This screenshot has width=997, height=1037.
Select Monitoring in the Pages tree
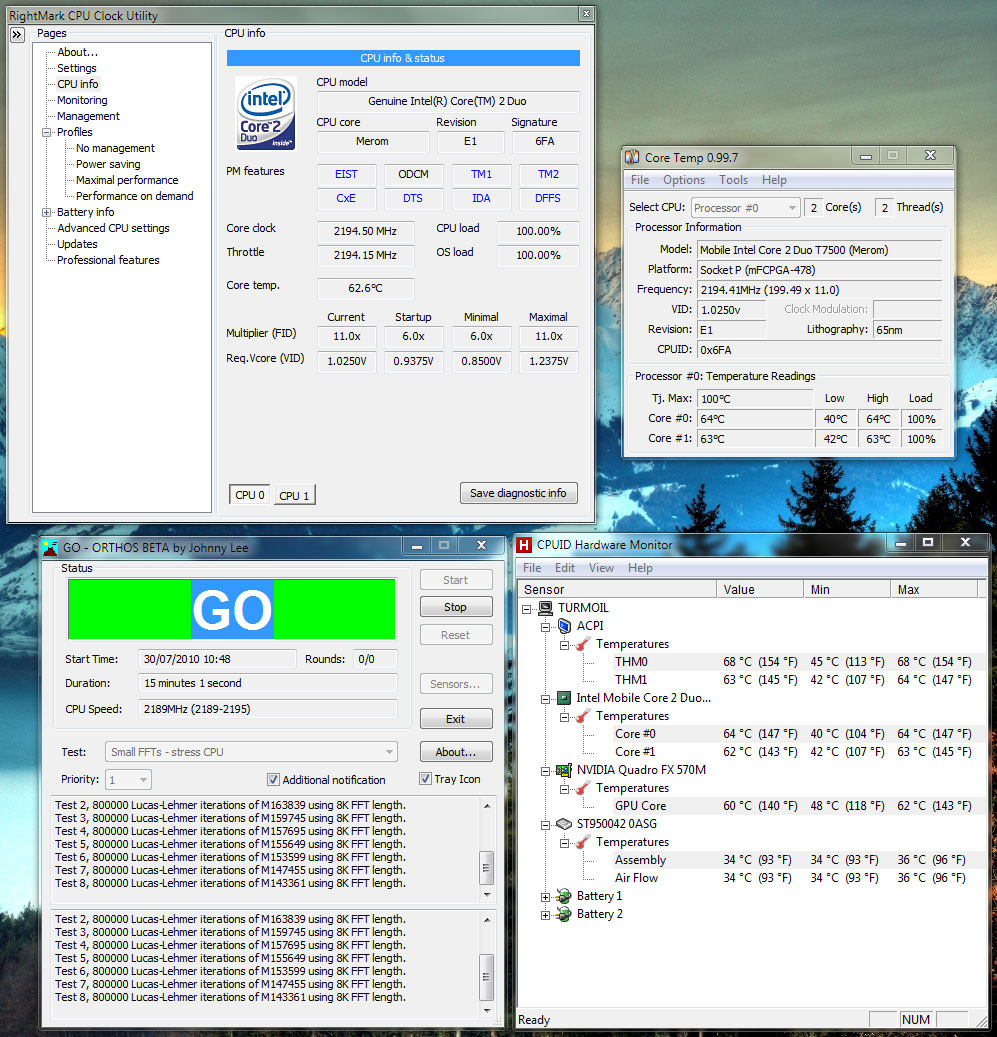(x=82, y=100)
